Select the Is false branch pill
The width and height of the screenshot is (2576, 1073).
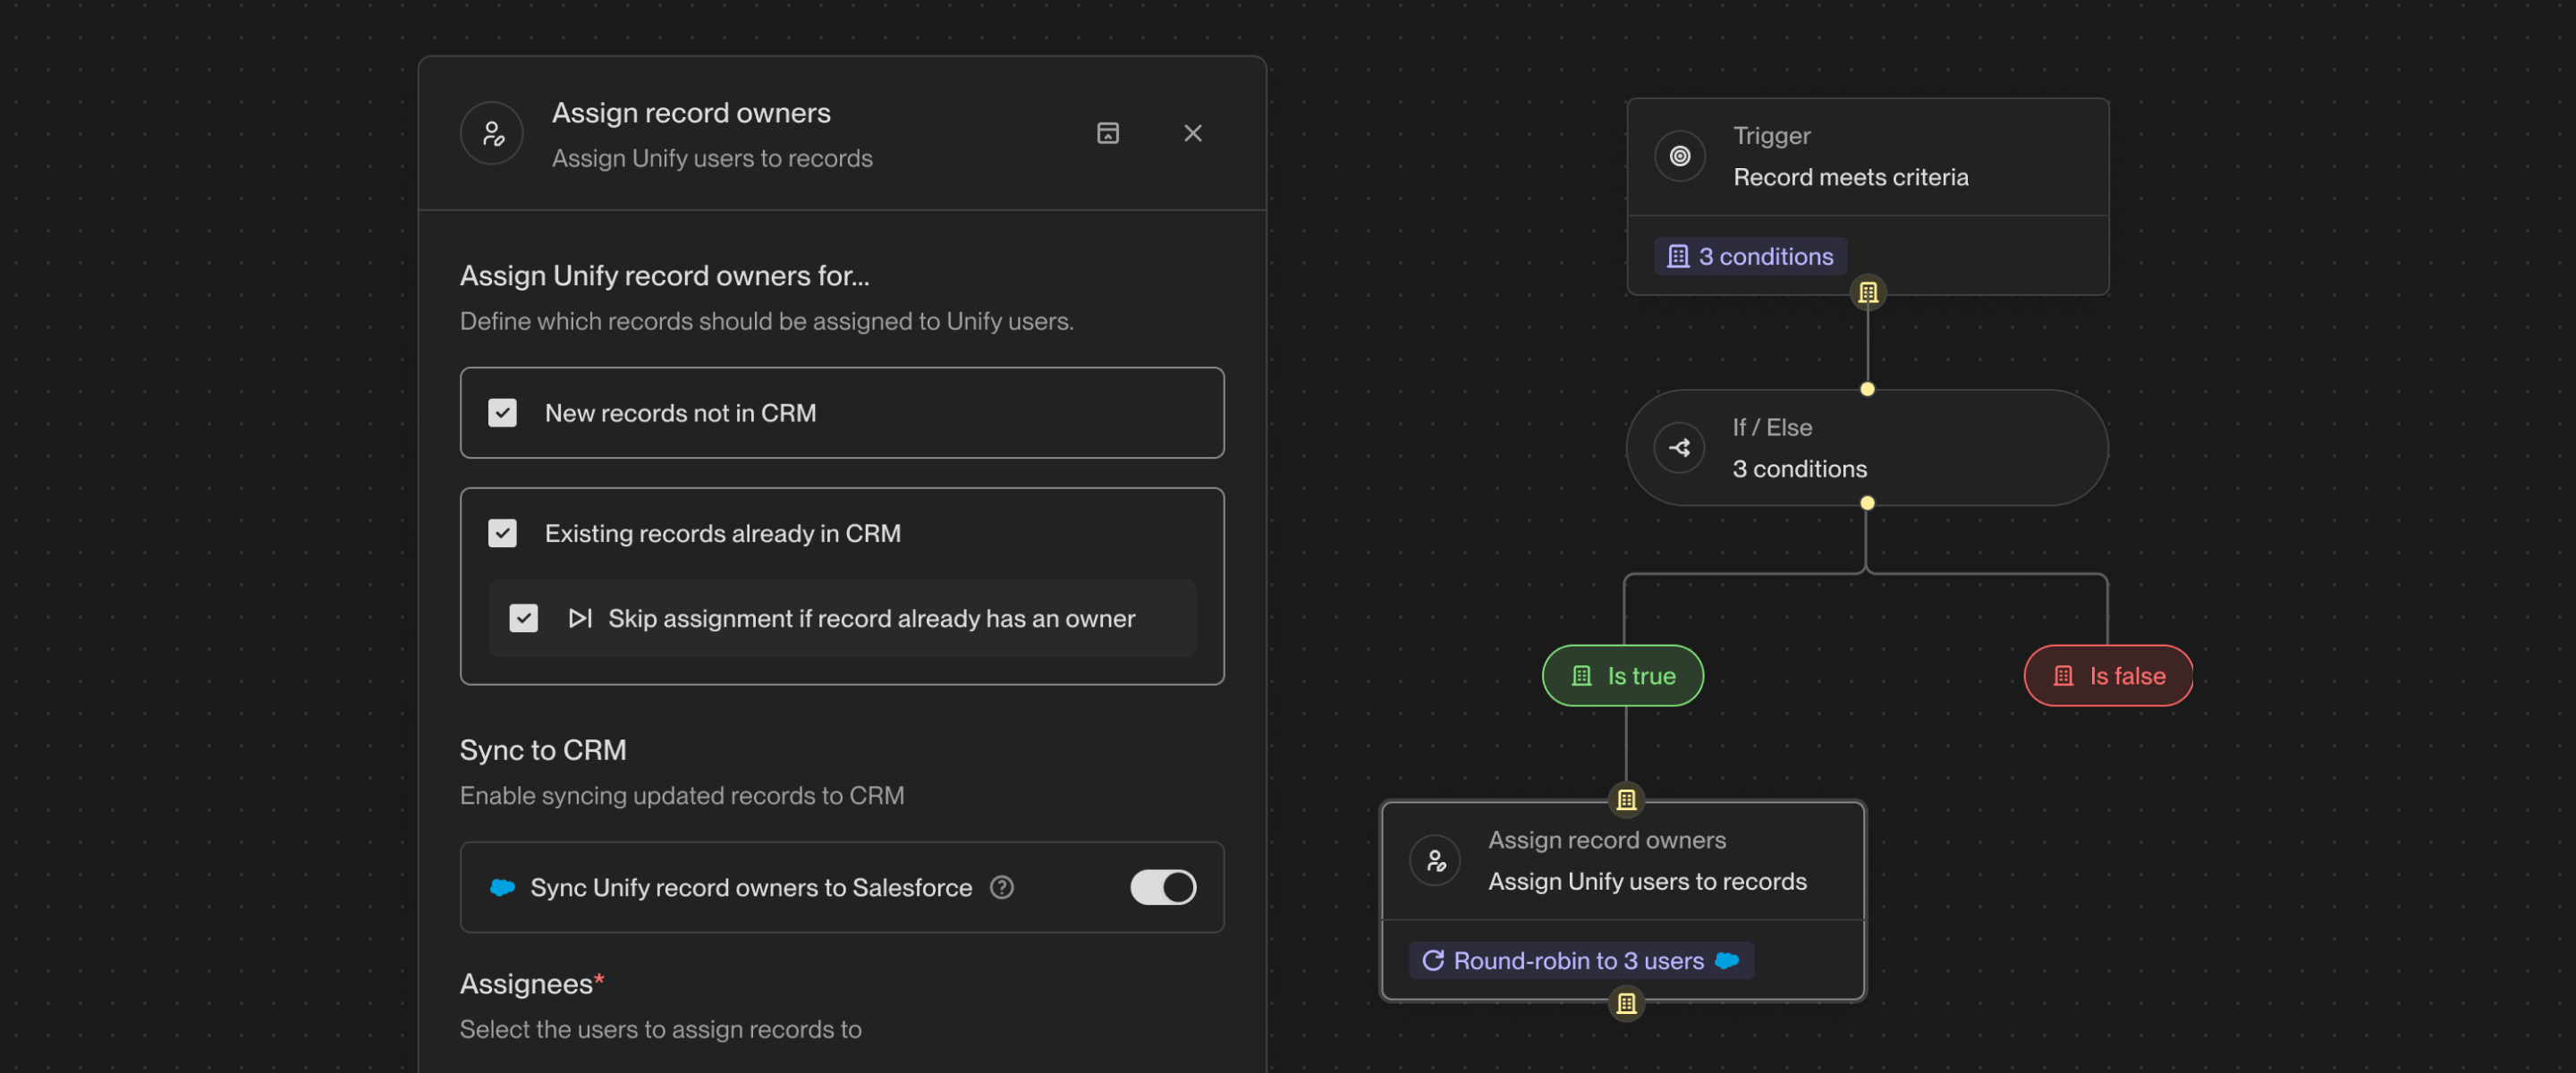tap(2108, 676)
